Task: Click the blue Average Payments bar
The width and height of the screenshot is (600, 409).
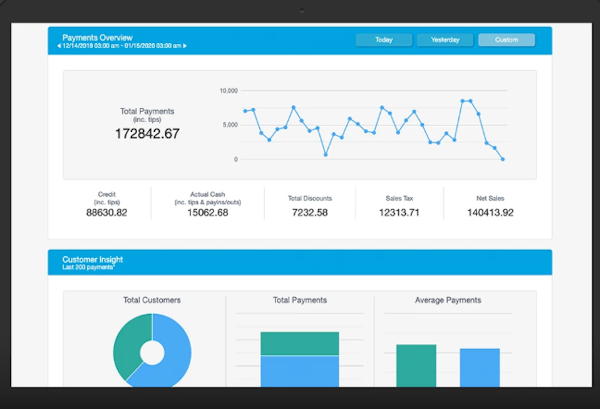Action: (479, 368)
